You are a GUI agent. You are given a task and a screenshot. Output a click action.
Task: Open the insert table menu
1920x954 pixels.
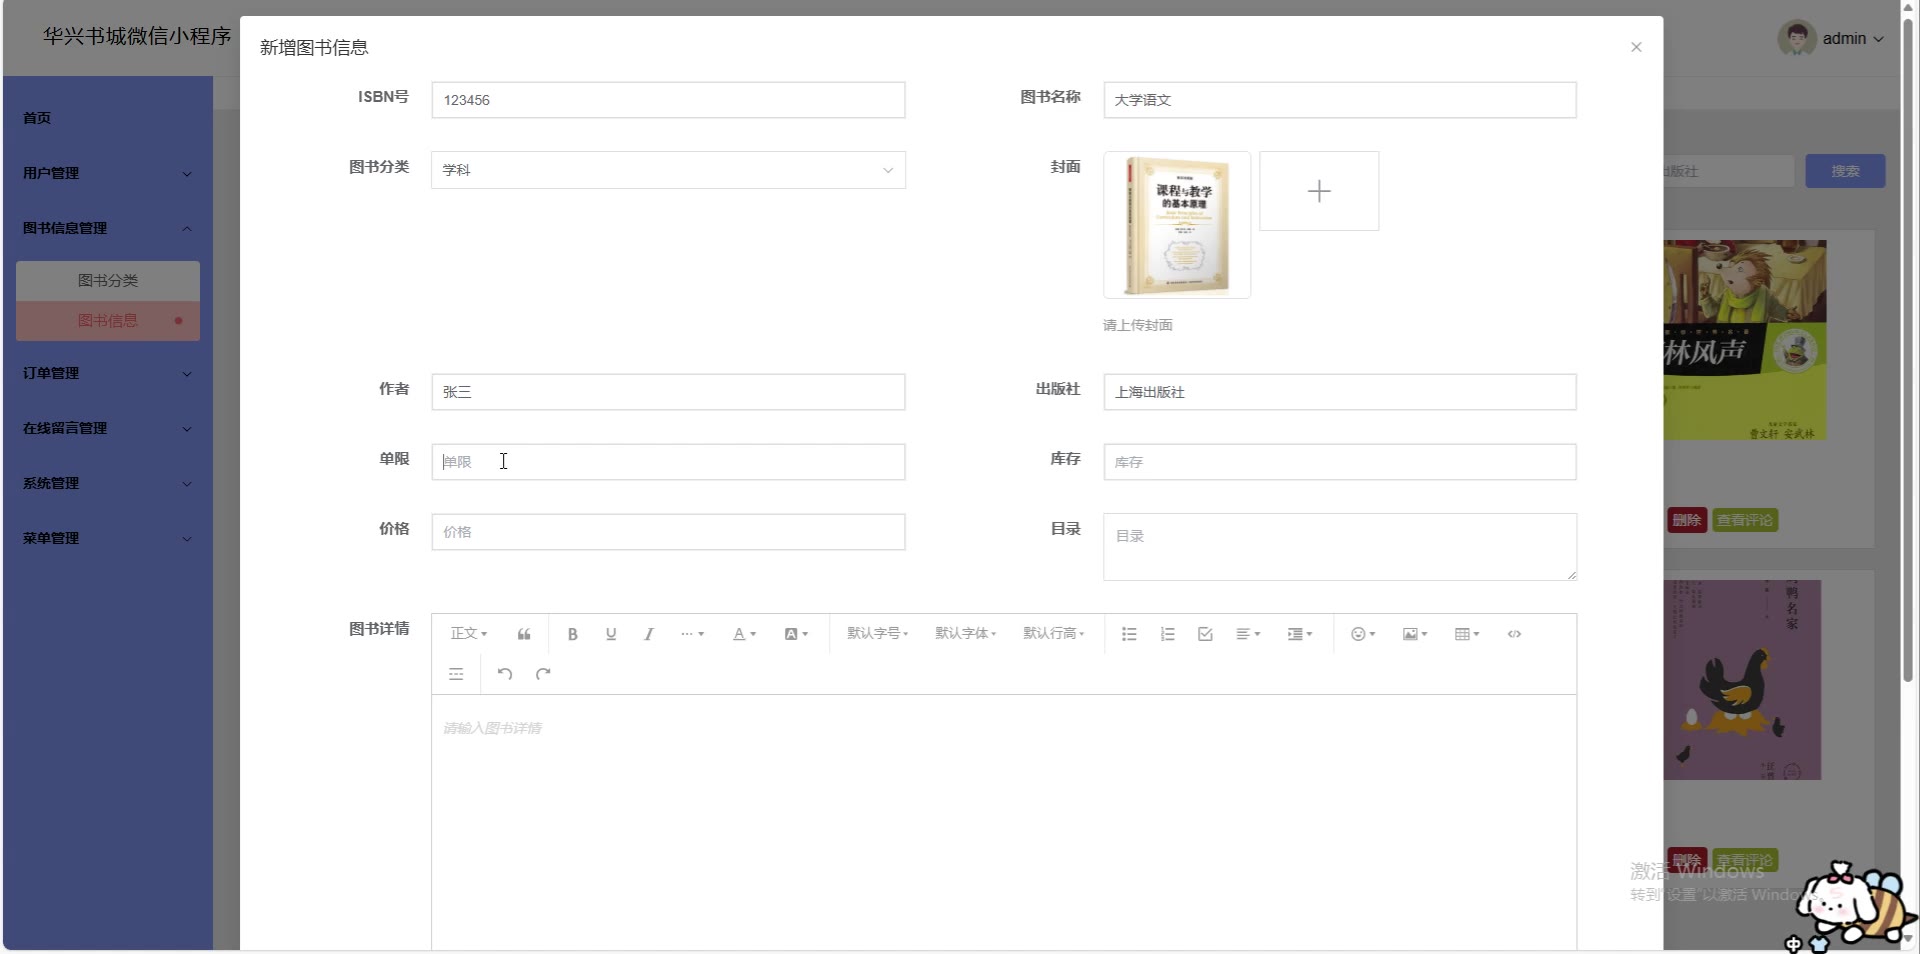pyautogui.click(x=1467, y=634)
